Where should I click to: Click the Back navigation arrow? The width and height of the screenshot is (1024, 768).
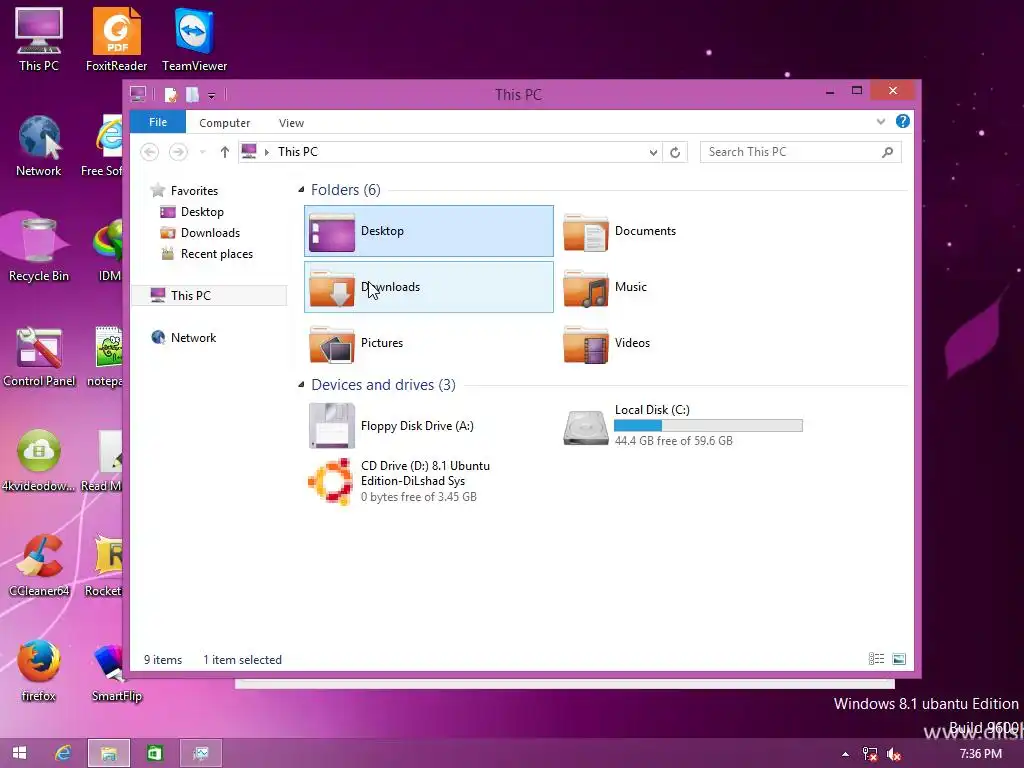(150, 152)
